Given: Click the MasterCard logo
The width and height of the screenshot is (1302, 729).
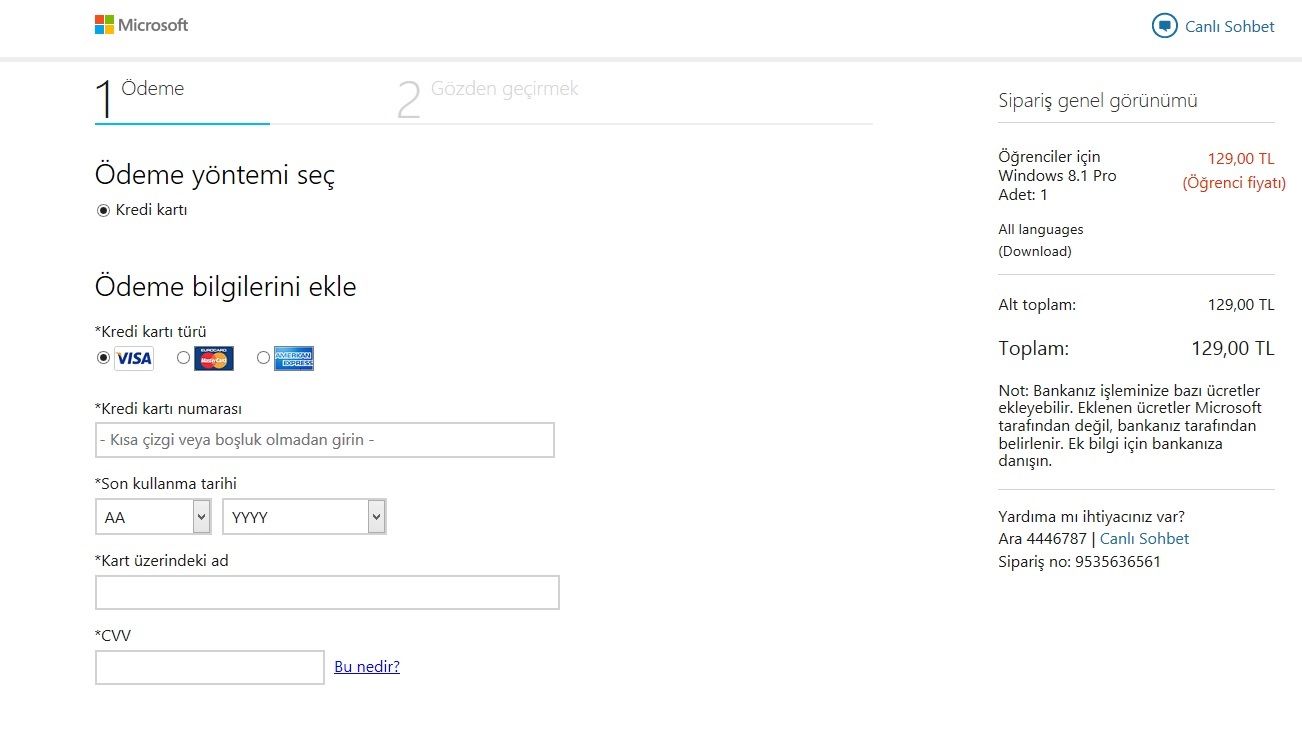Looking at the screenshot, I should (x=214, y=358).
